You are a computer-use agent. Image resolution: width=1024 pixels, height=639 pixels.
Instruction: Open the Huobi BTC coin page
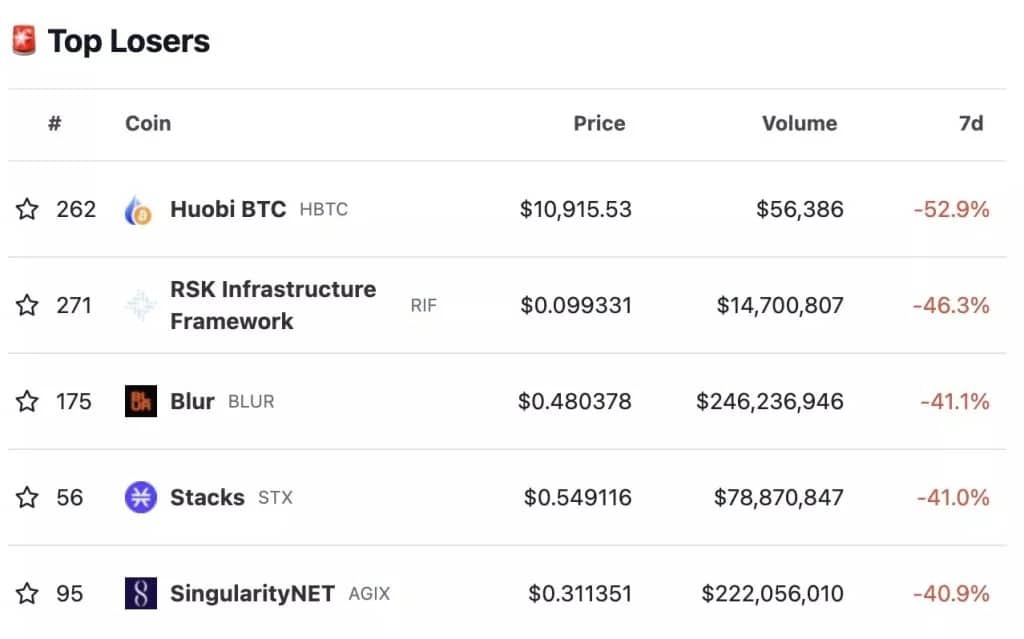[228, 209]
